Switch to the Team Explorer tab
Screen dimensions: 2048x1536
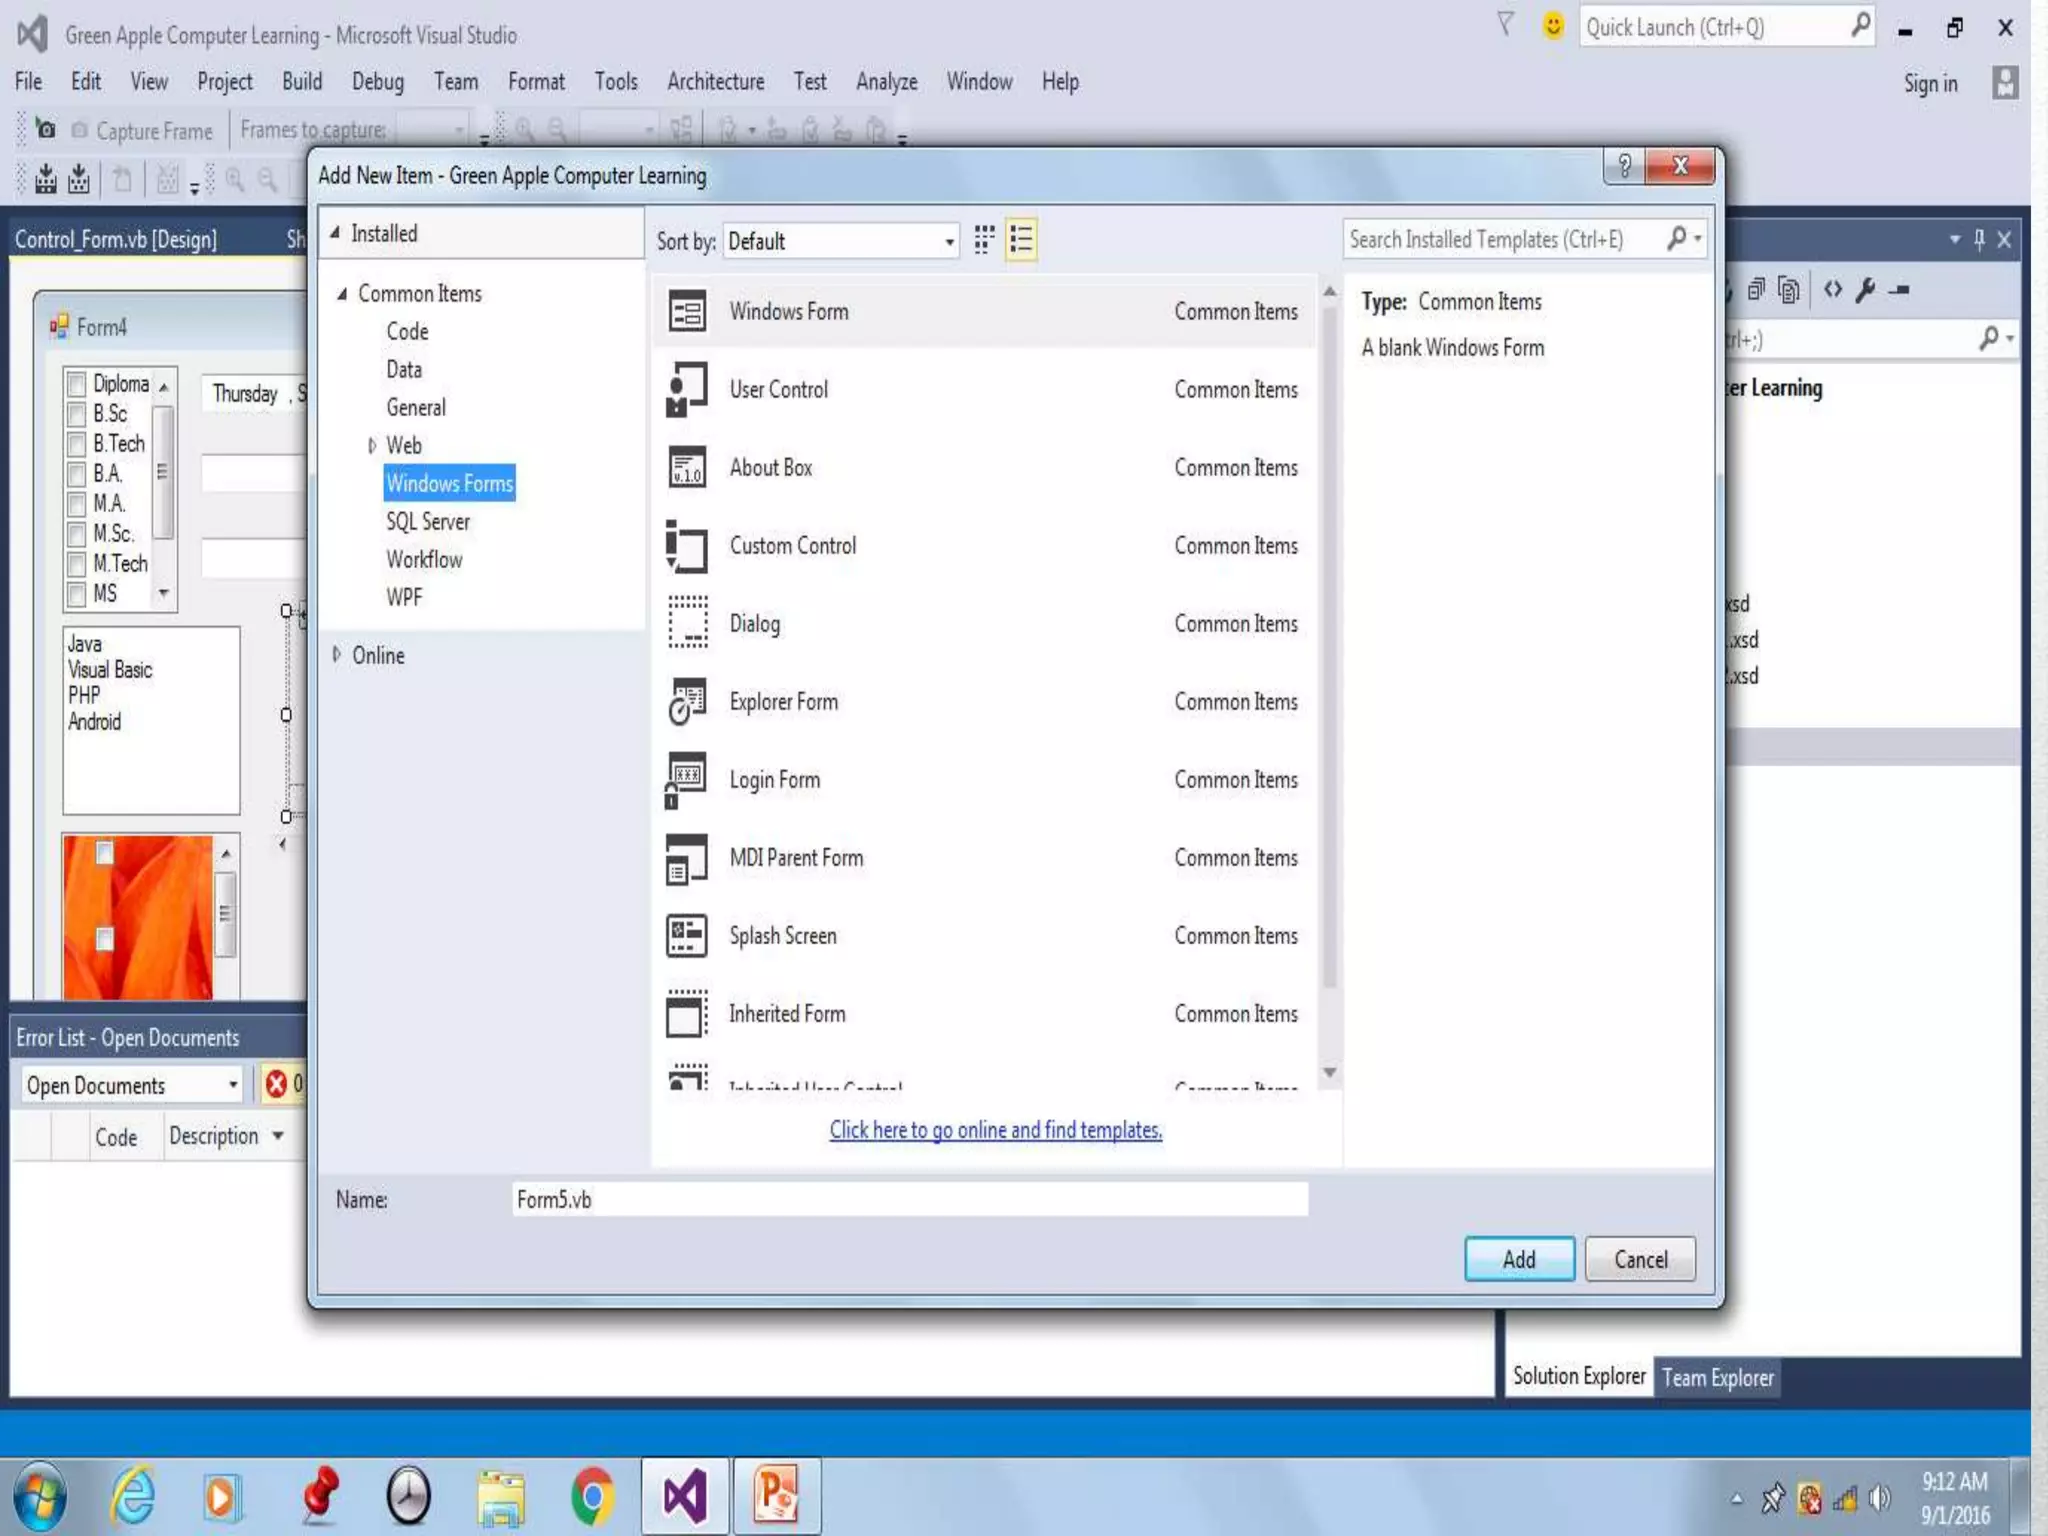(x=1717, y=1378)
